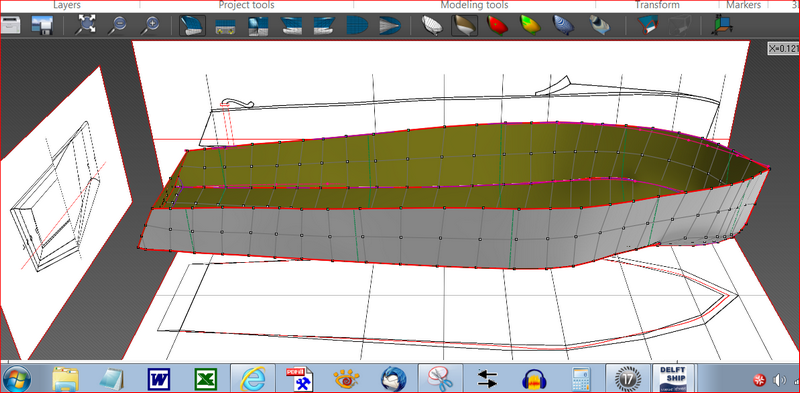
Task: Open the Project tools tab
Action: click(246, 5)
